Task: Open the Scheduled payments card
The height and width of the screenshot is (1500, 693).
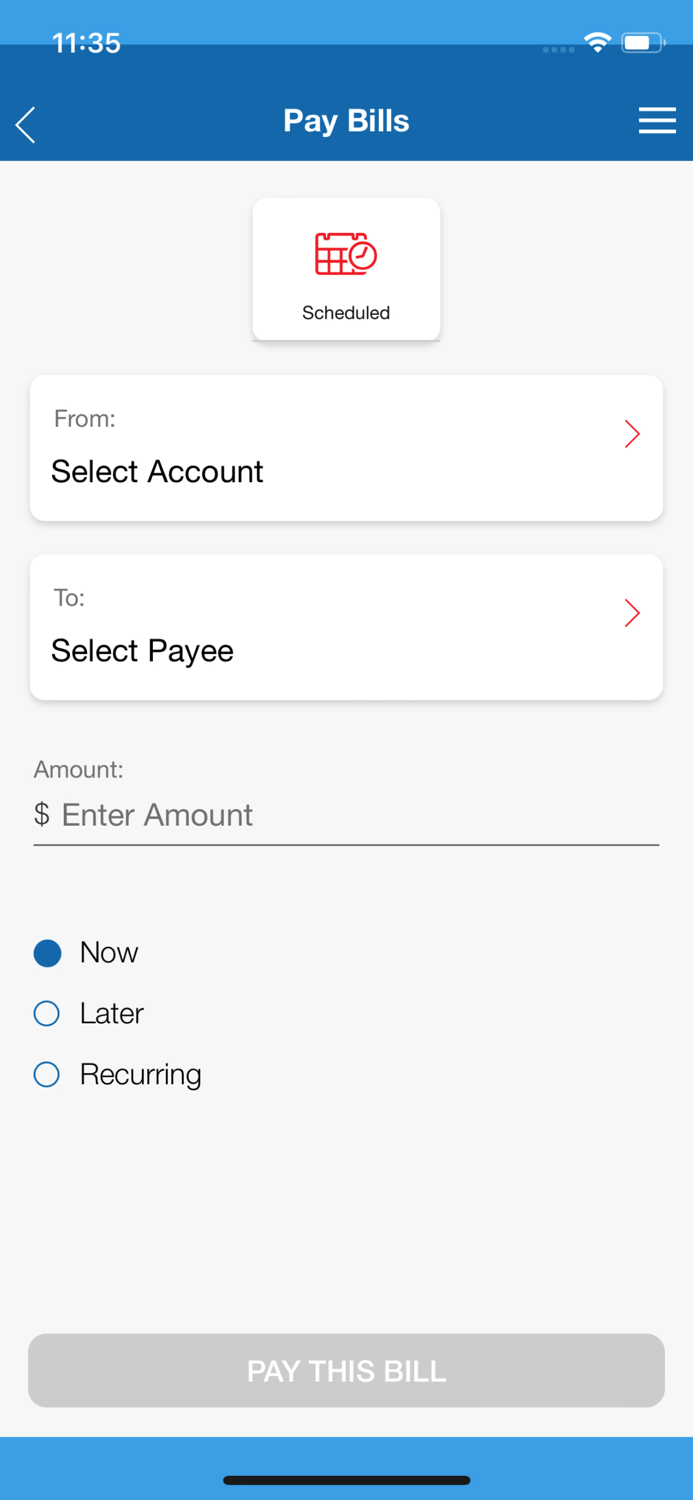Action: [x=346, y=268]
